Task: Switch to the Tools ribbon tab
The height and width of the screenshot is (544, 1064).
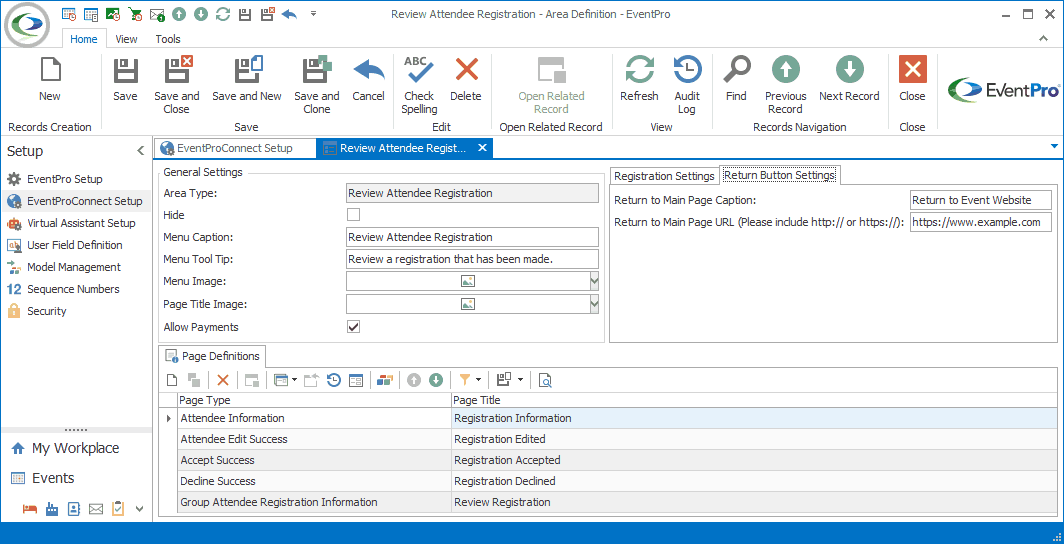Action: [168, 39]
